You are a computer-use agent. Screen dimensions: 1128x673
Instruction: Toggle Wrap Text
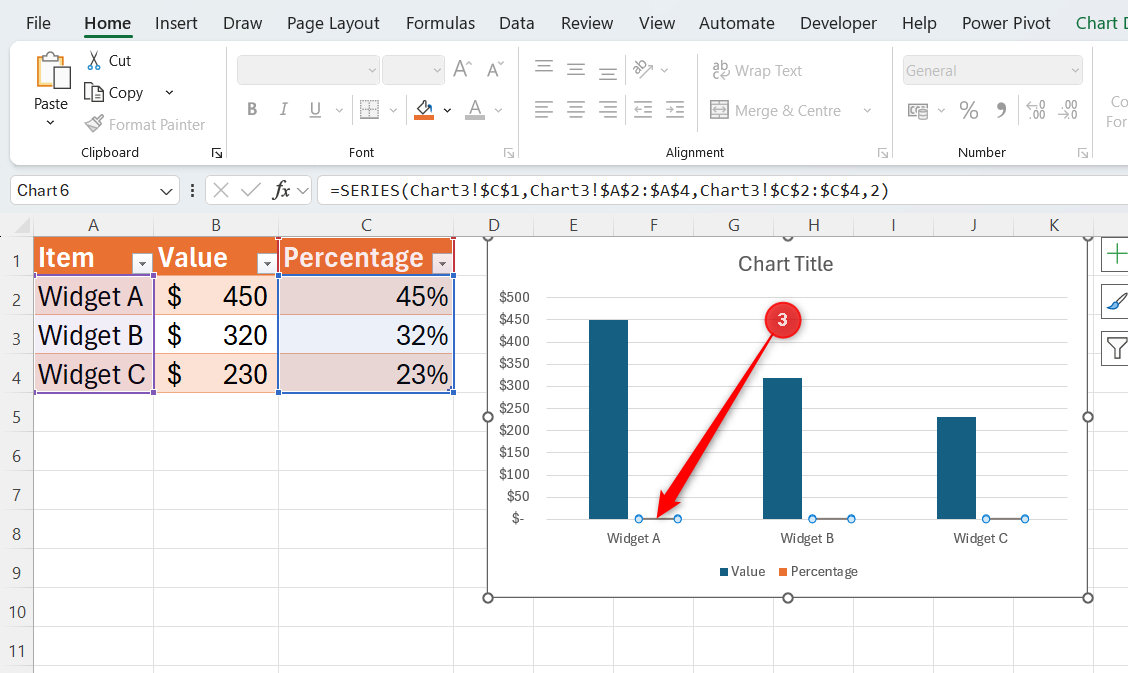click(x=757, y=70)
